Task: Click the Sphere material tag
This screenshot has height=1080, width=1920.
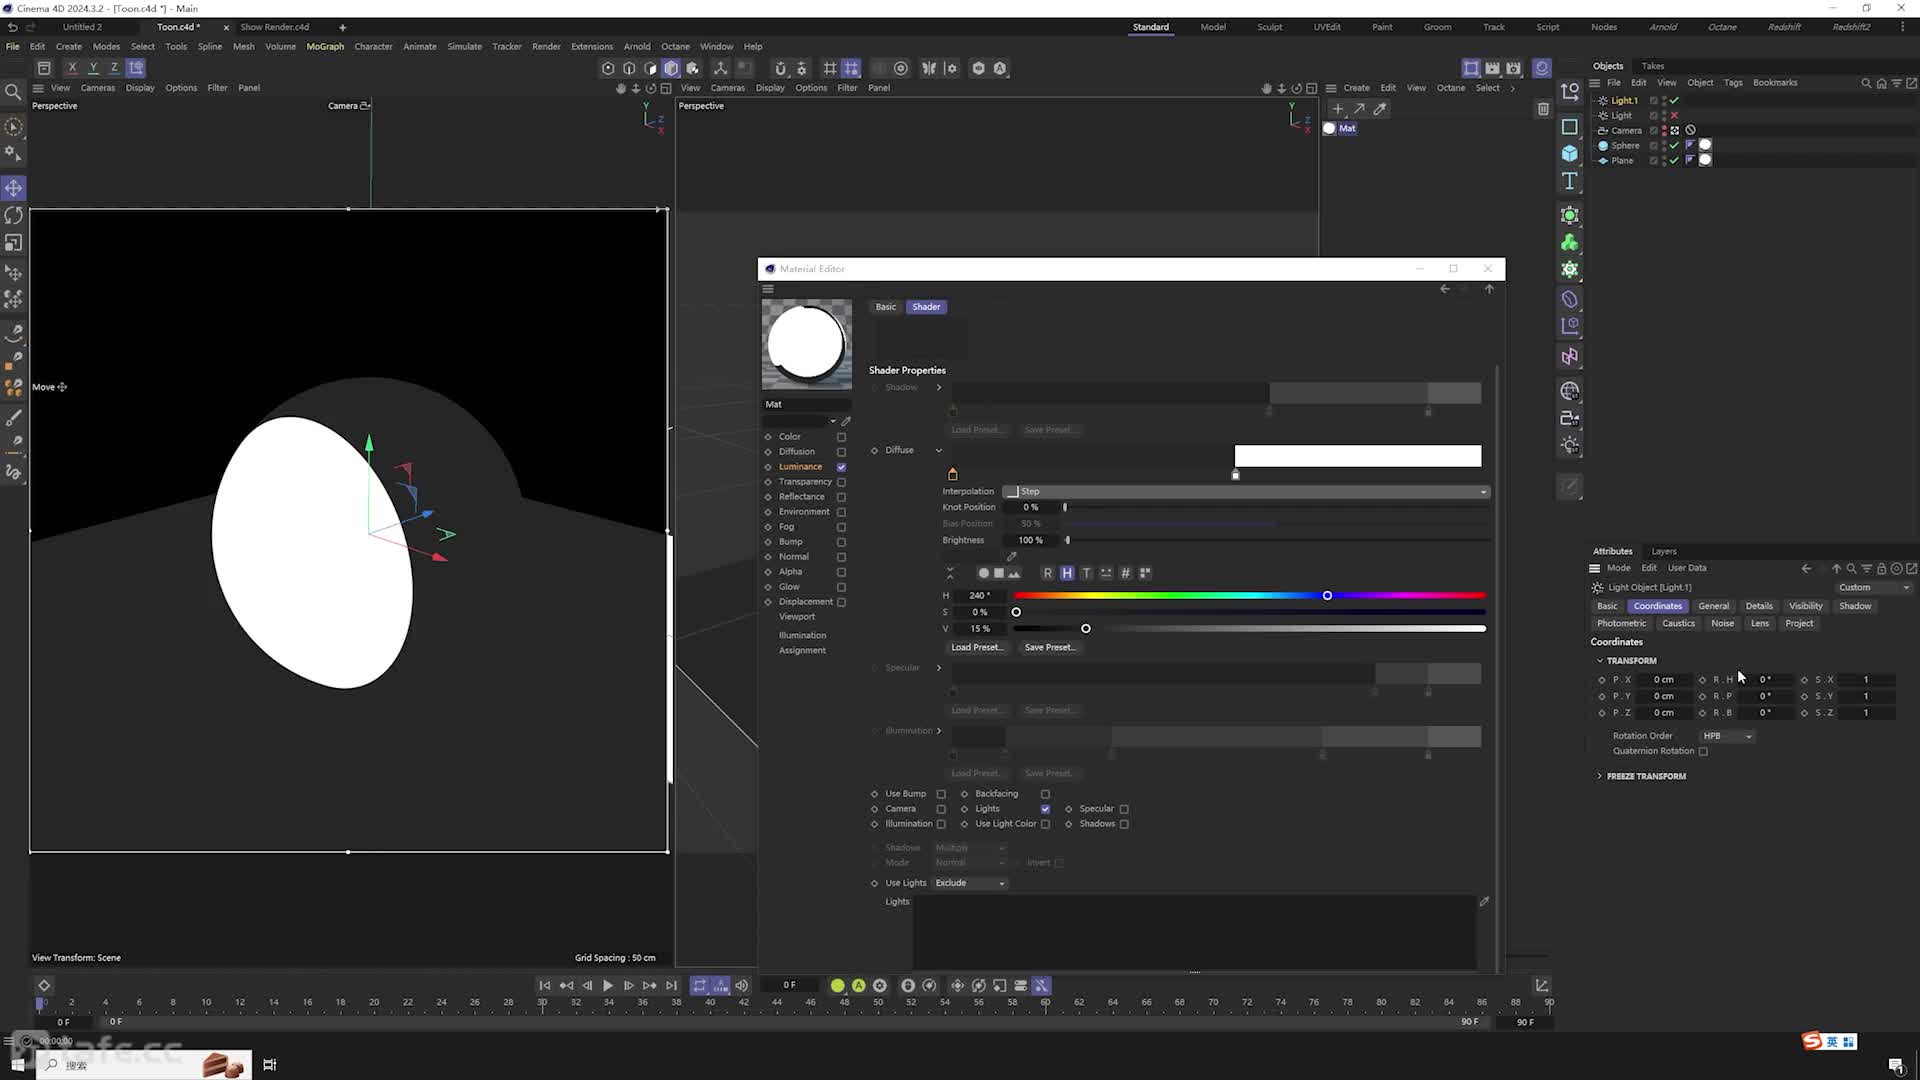Action: pos(1706,146)
